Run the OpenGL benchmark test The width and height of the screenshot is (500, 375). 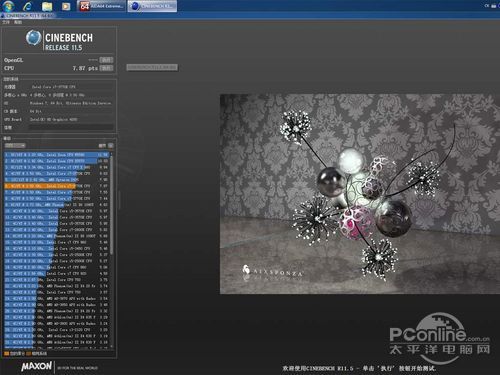pyautogui.click(x=106, y=60)
